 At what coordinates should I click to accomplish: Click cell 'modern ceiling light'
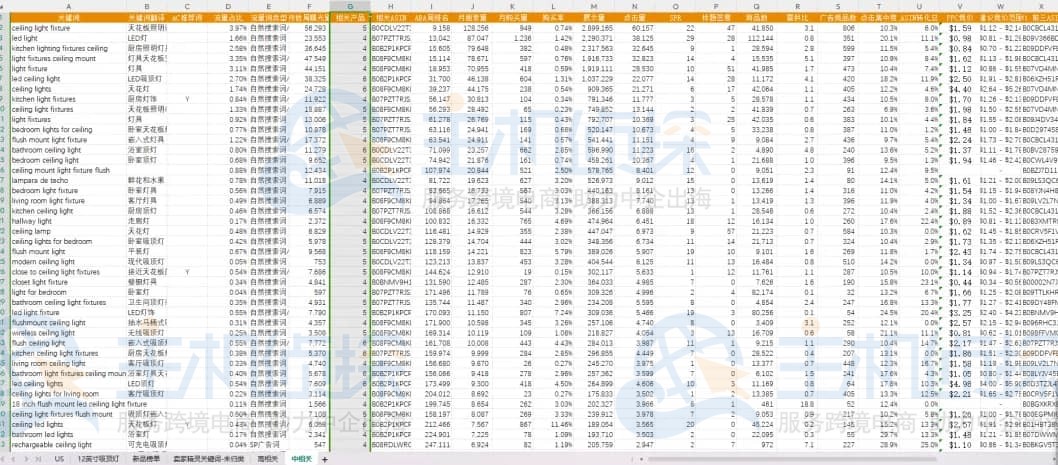[x=67, y=262]
